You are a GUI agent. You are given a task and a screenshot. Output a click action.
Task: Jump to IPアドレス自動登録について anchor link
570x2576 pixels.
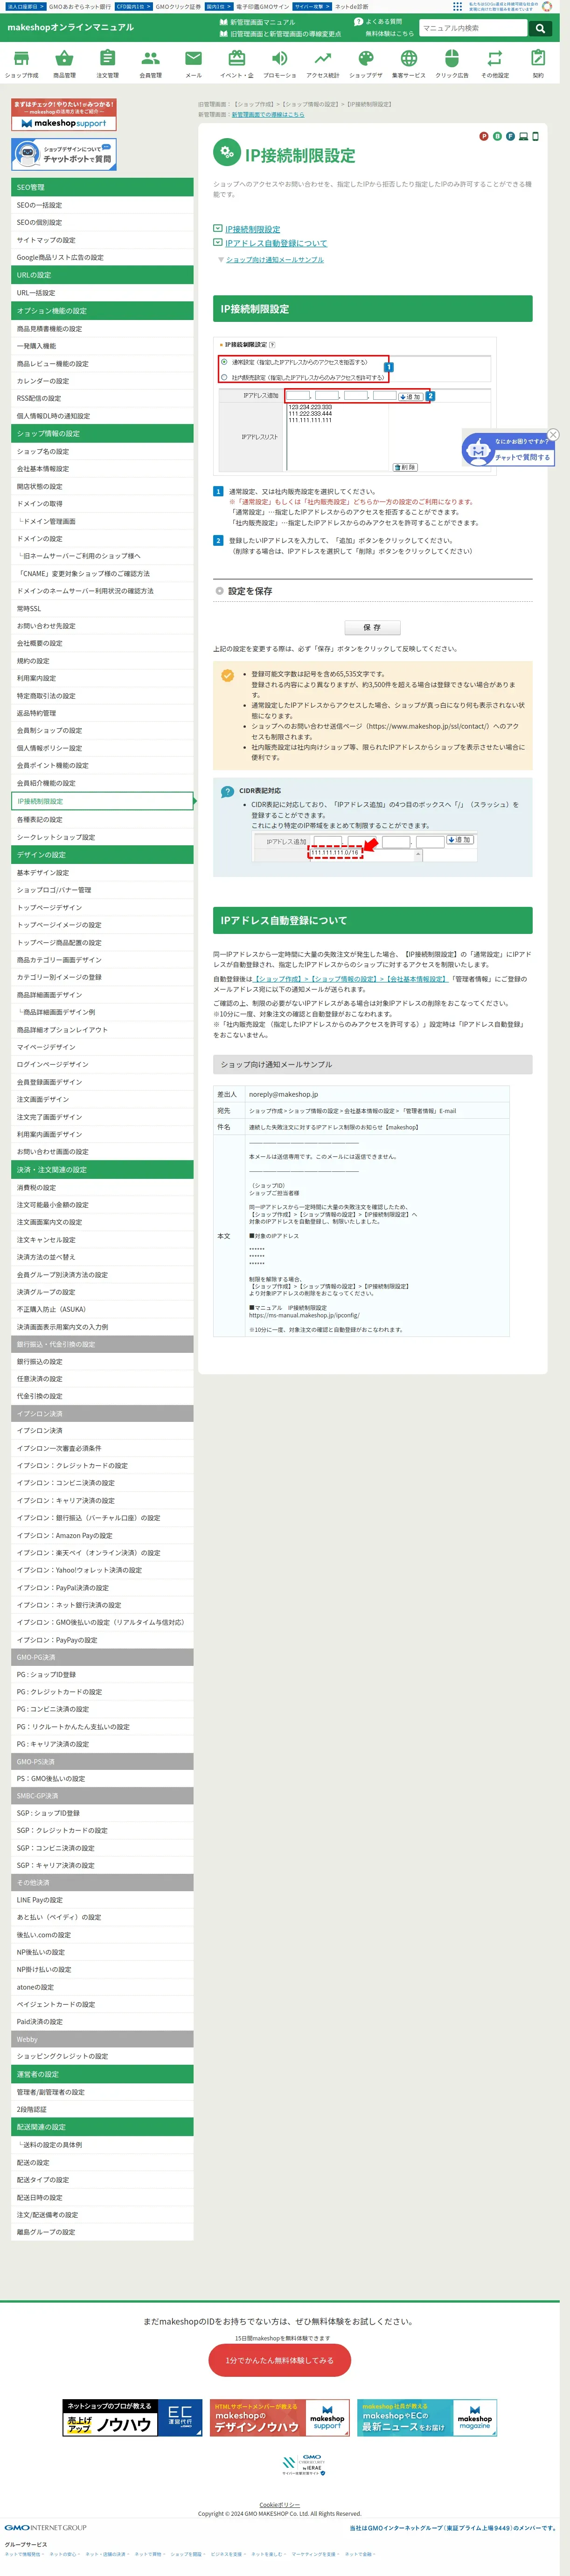pos(276,243)
